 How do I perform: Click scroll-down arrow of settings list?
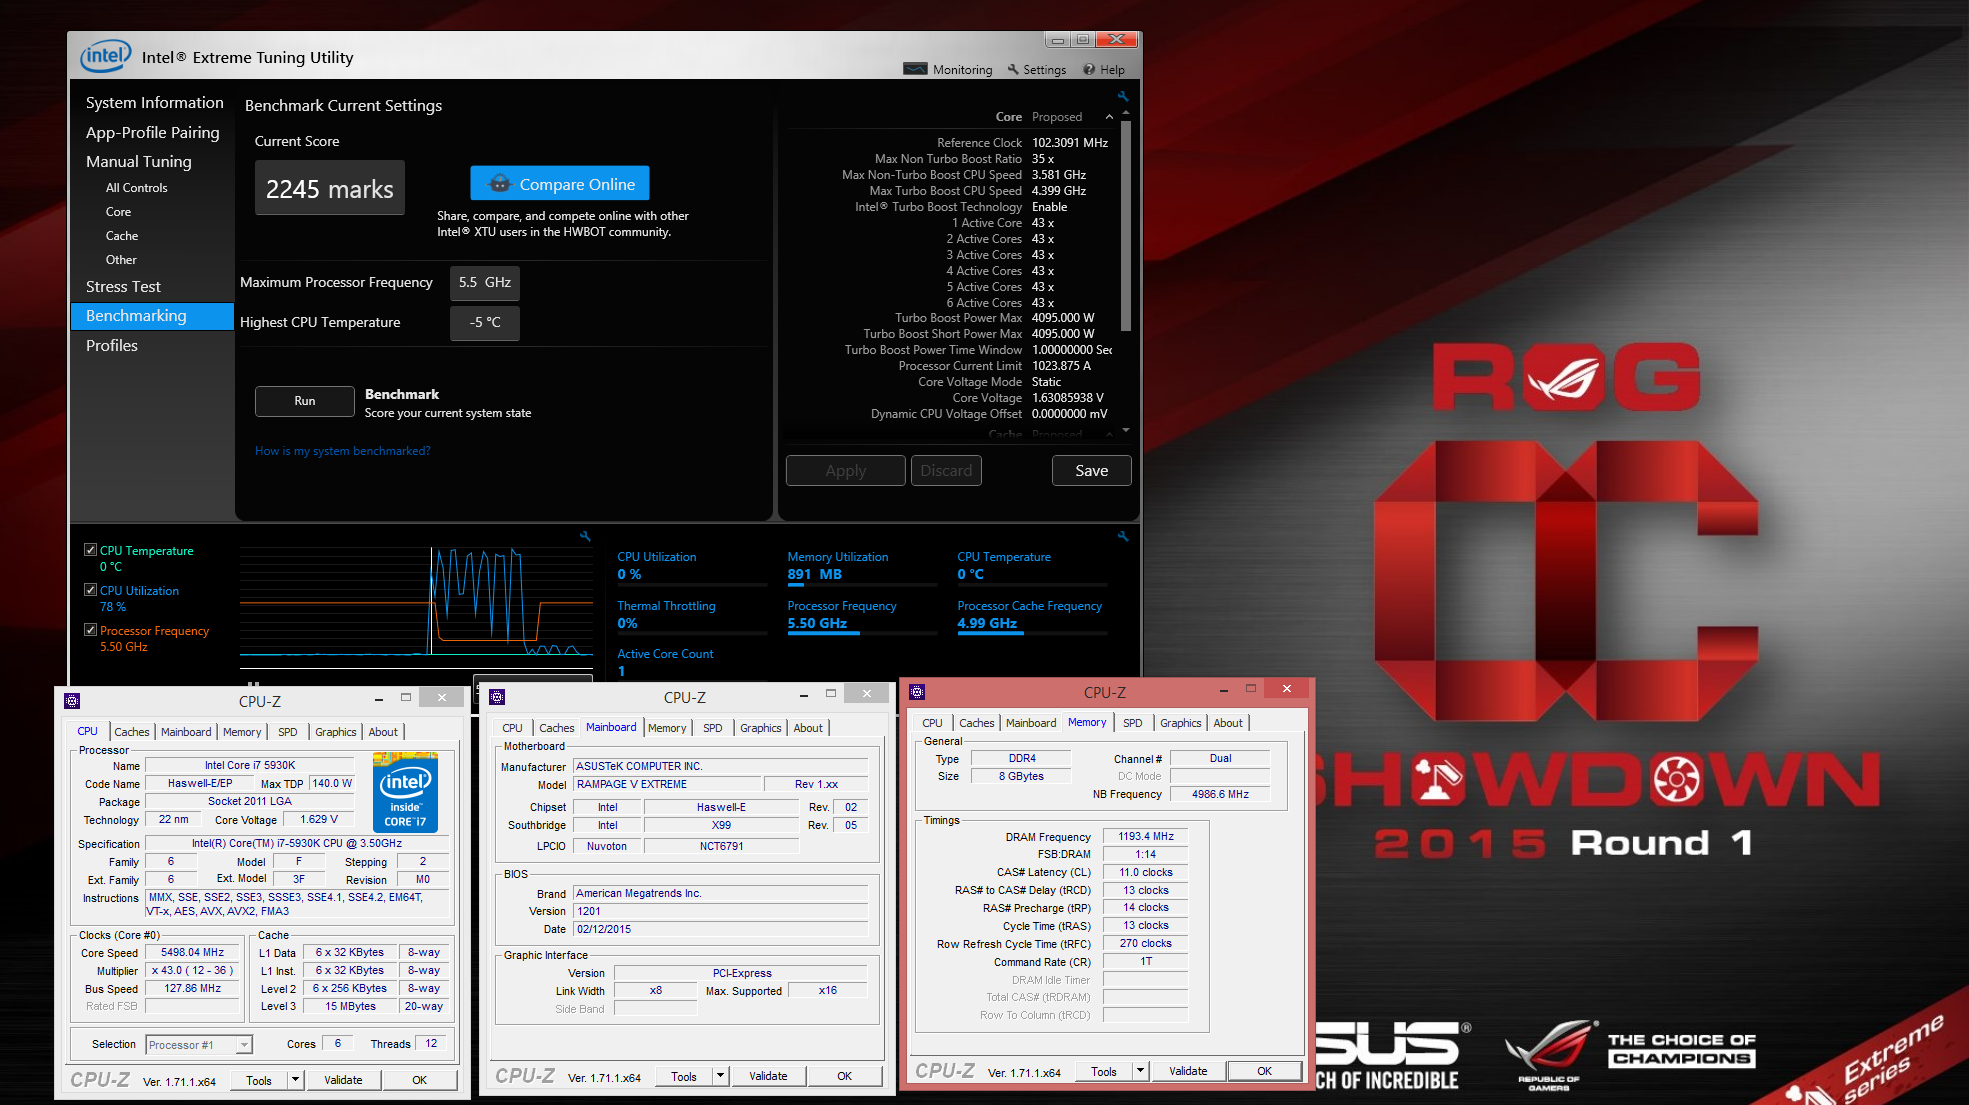pos(1126,430)
